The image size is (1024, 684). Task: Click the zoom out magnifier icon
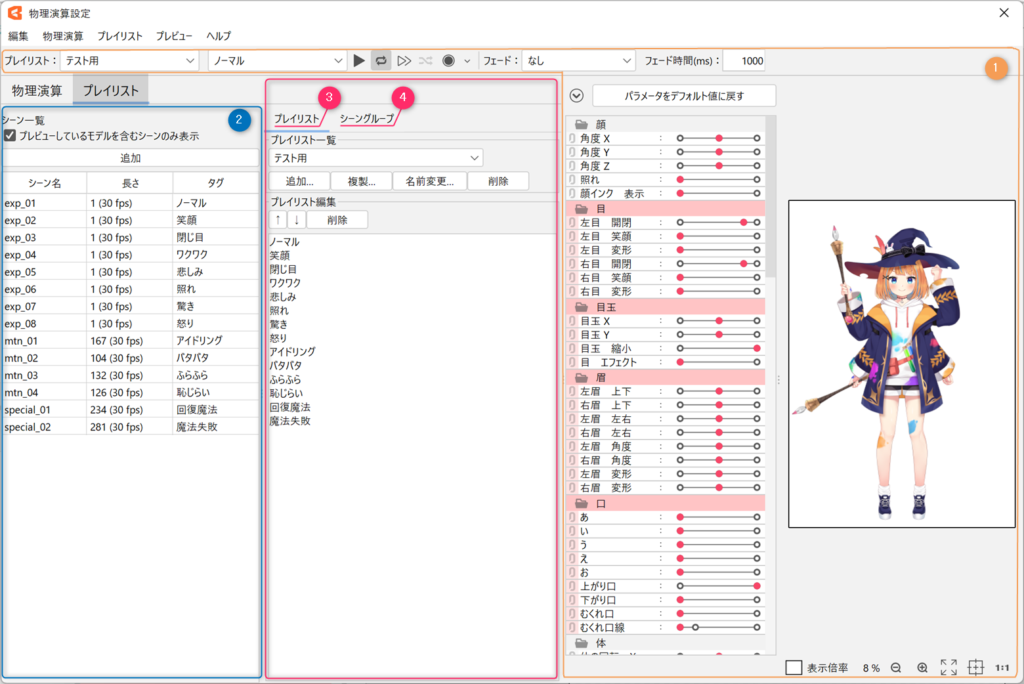coord(896,667)
